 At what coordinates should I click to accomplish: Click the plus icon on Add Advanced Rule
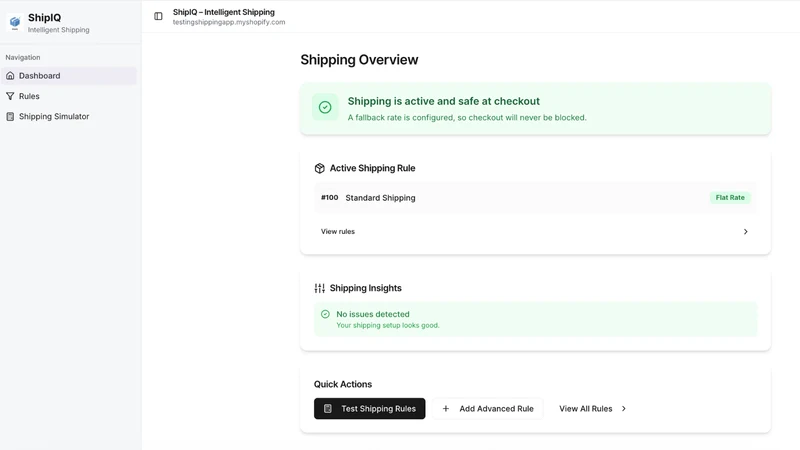(445, 409)
